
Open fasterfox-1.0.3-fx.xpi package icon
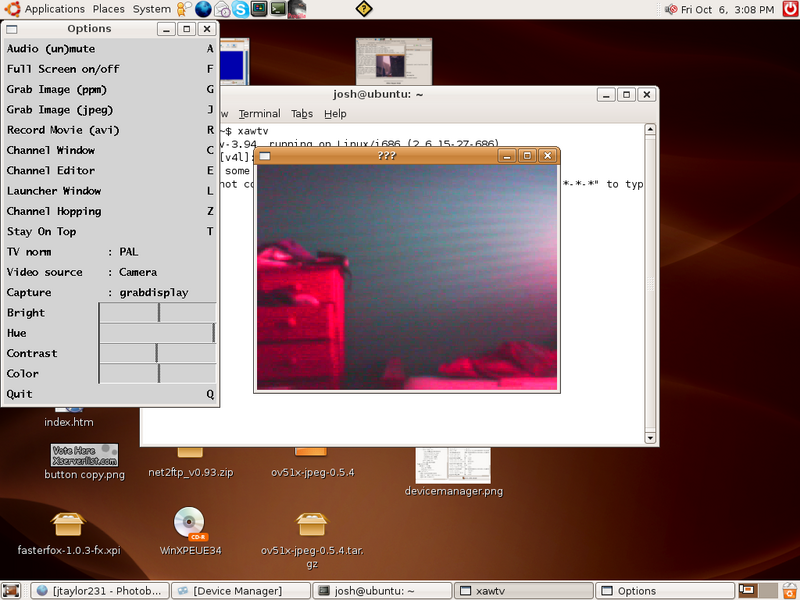tap(69, 524)
